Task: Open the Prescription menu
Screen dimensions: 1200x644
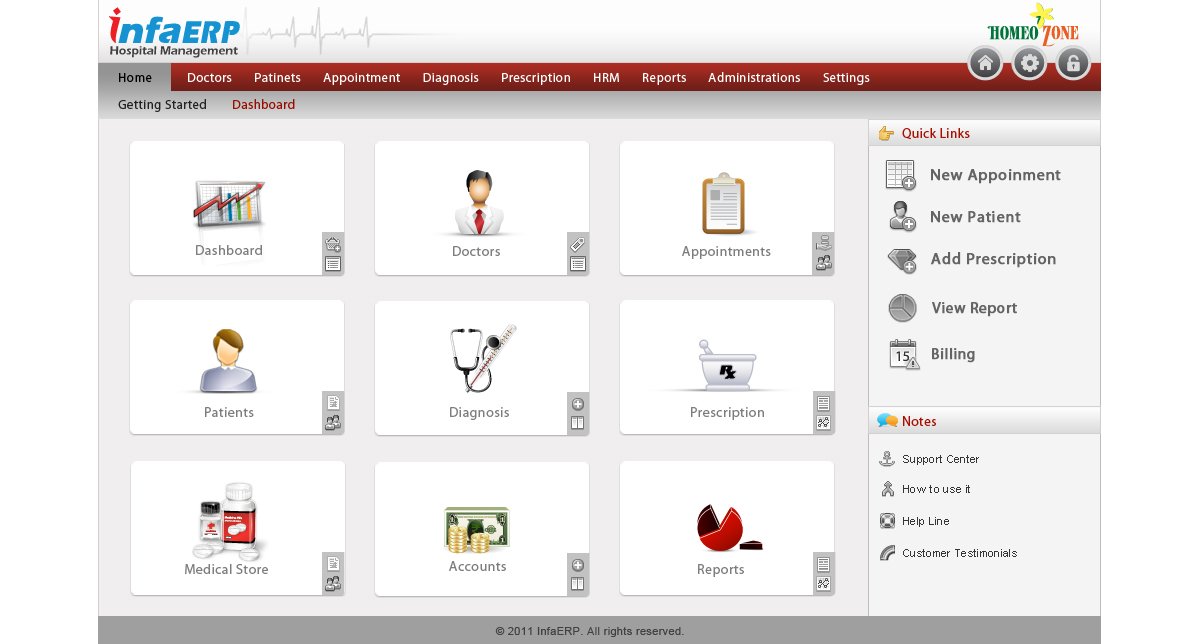Action: (535, 77)
